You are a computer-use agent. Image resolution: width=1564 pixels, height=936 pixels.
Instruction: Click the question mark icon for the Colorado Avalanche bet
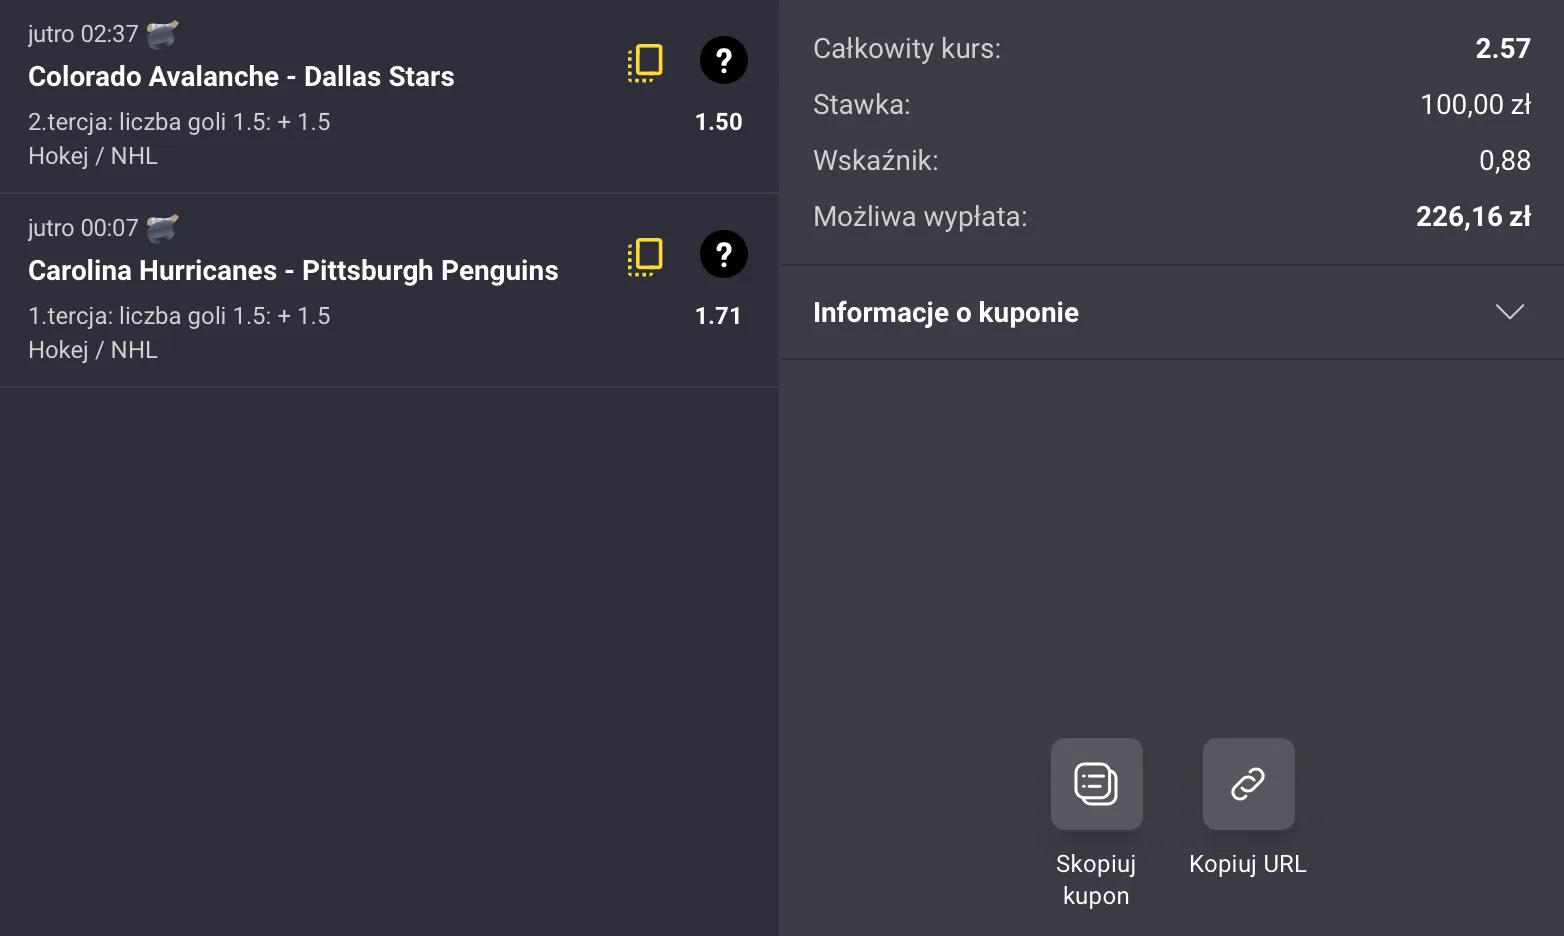tap(722, 61)
